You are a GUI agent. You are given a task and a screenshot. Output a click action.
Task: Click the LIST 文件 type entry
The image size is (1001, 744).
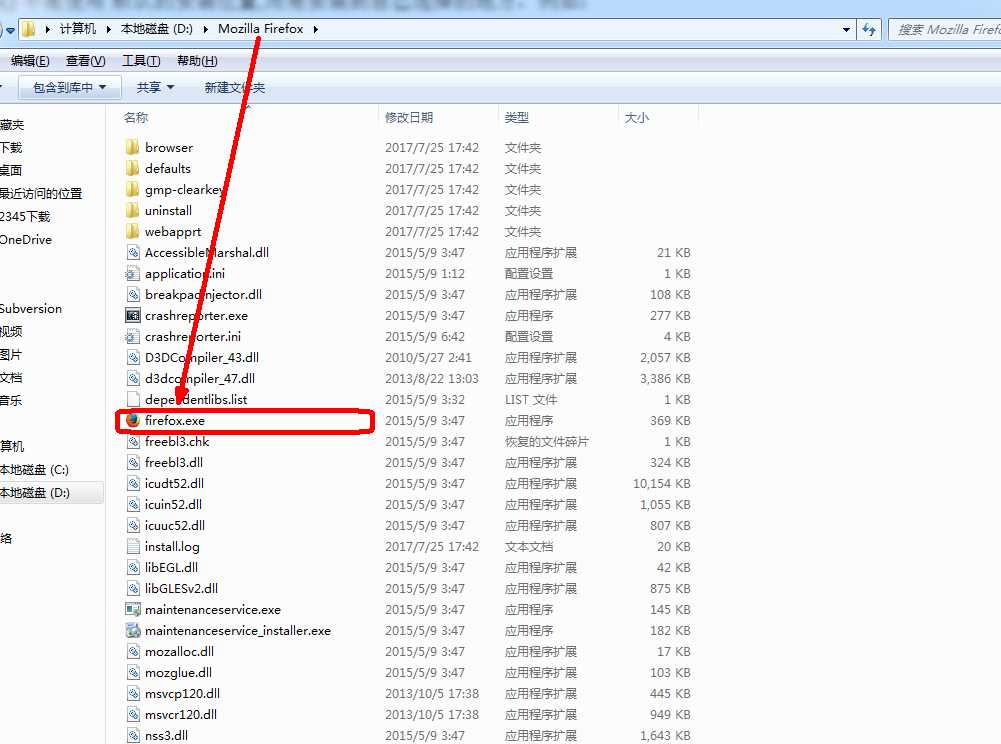pyautogui.click(x=531, y=399)
